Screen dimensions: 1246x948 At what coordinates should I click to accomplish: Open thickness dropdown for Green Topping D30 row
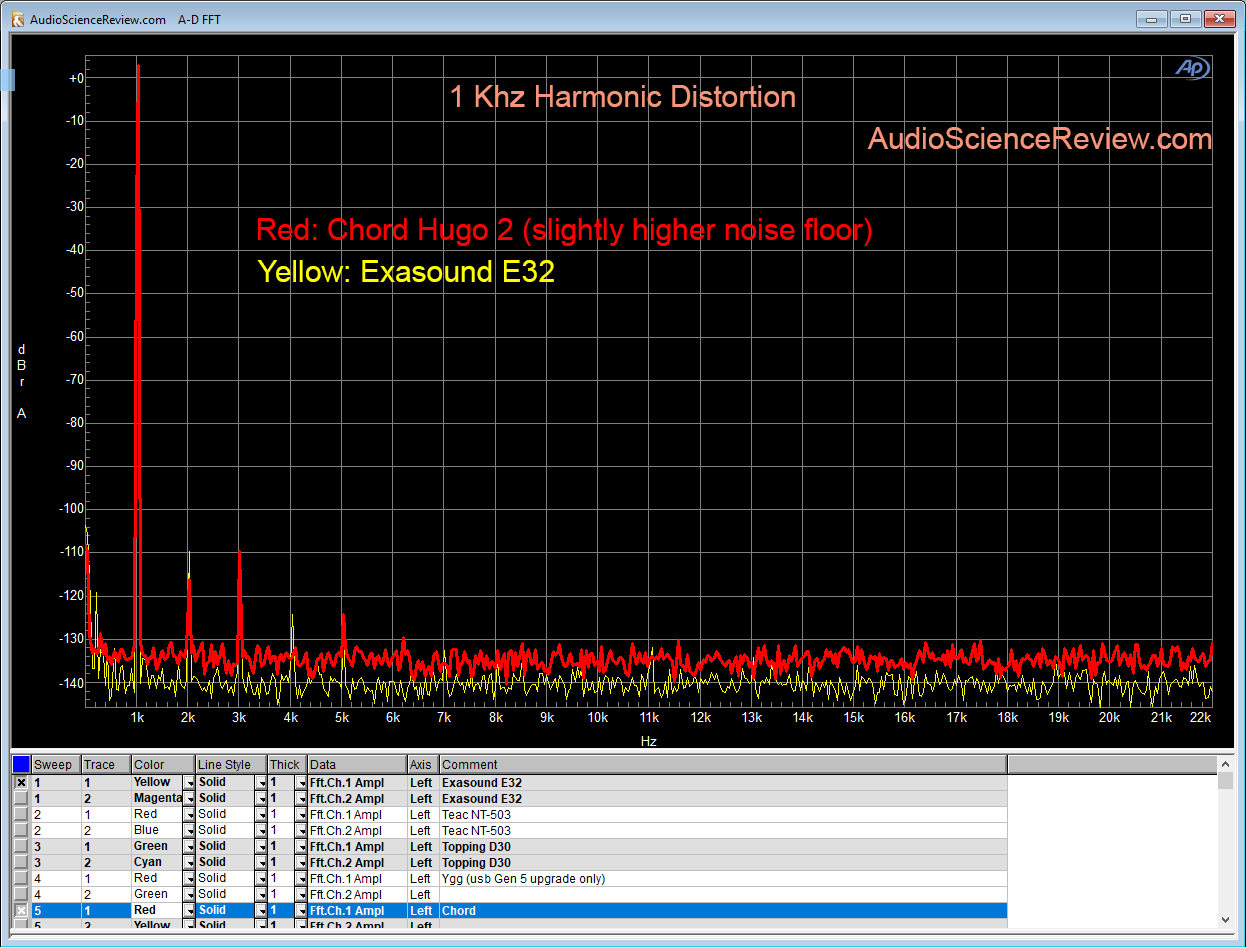click(301, 846)
